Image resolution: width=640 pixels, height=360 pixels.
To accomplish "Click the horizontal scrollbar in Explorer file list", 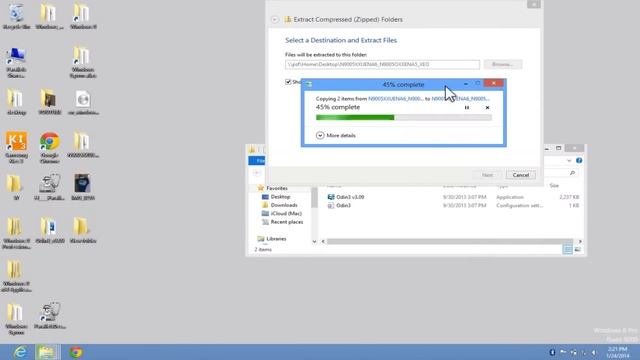I will pyautogui.click(x=449, y=242).
